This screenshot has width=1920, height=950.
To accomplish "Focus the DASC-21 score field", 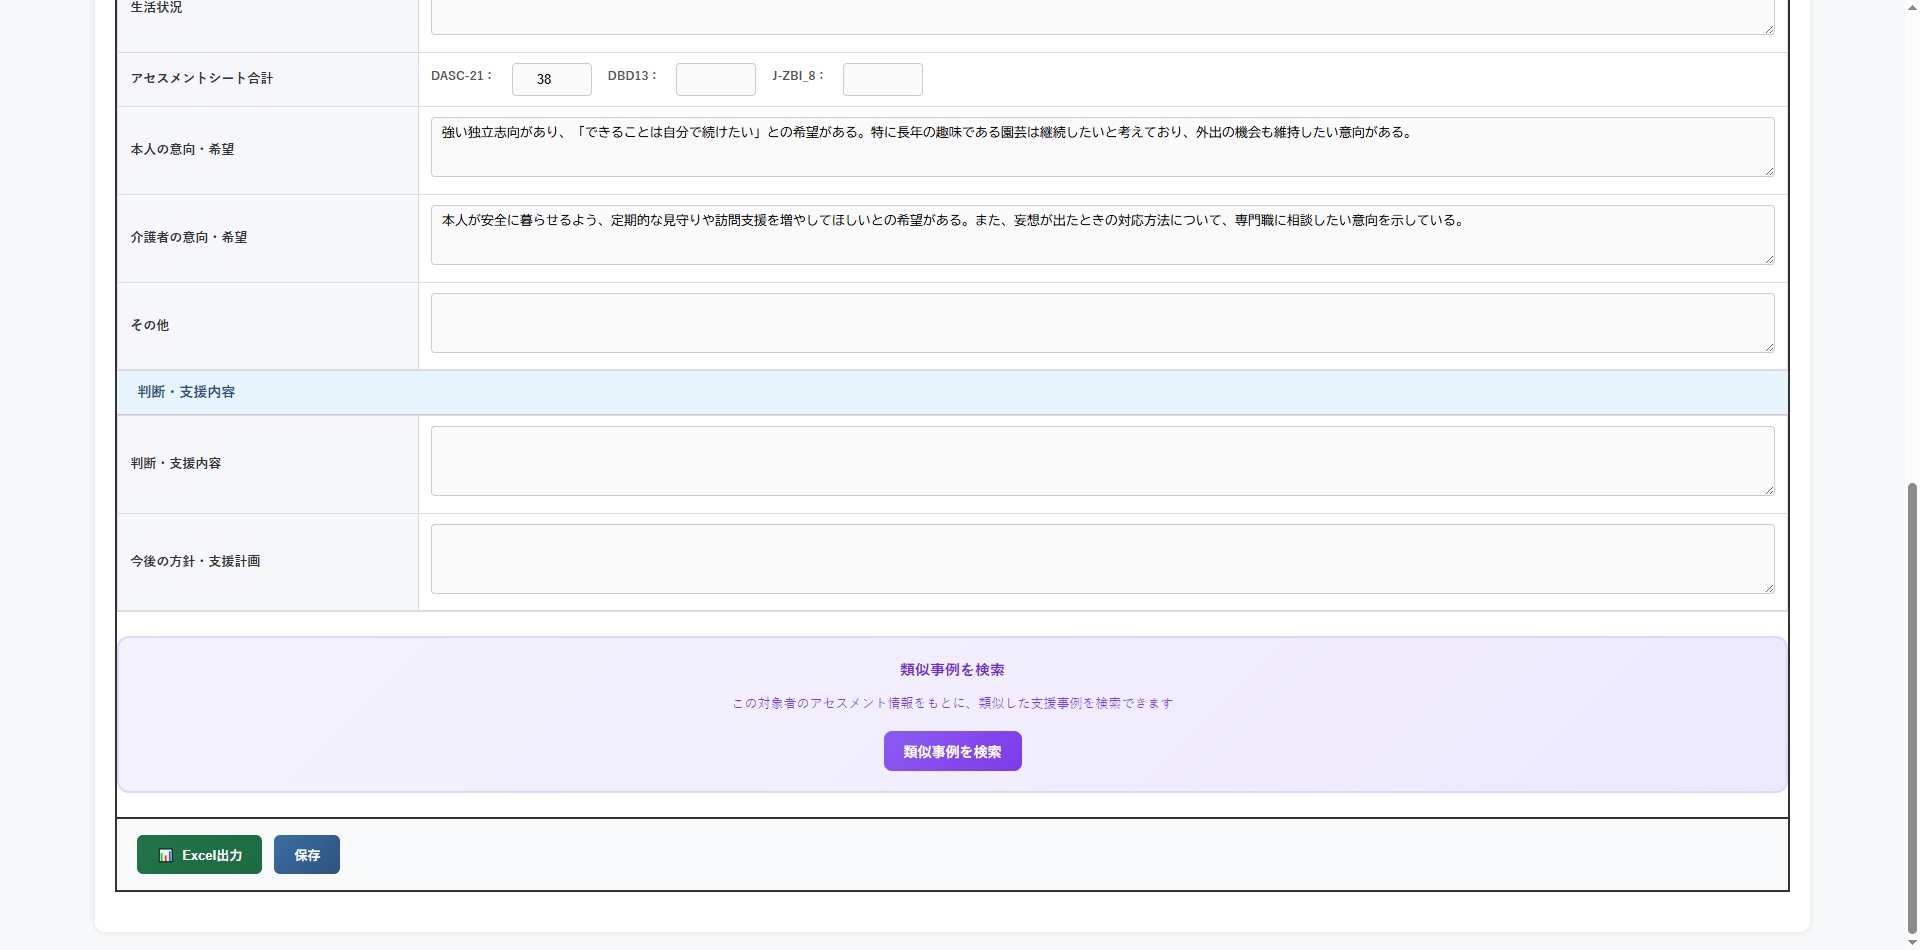I will pyautogui.click(x=551, y=79).
